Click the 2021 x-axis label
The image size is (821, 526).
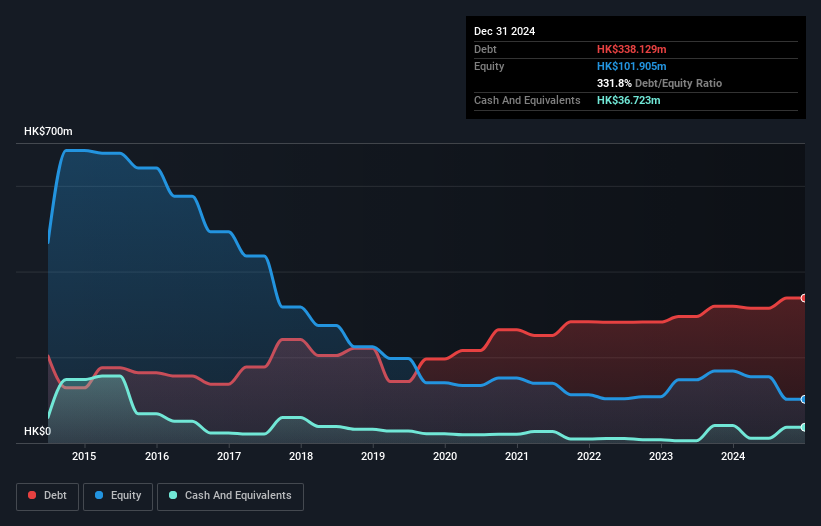[x=517, y=456]
